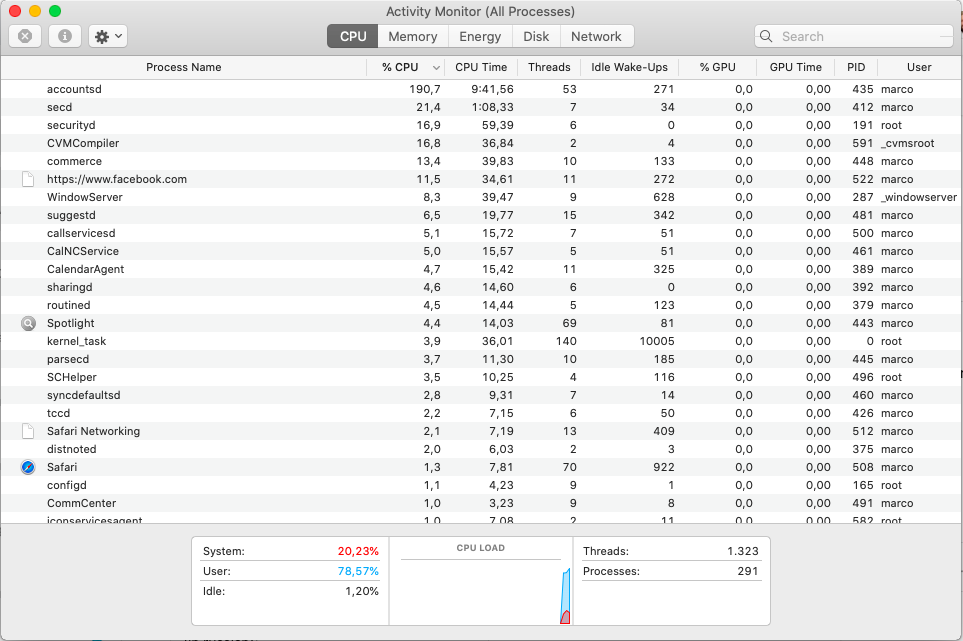The image size is (963, 641).
Task: Click the document icon beside Safari Networking
Action: (x=28, y=431)
